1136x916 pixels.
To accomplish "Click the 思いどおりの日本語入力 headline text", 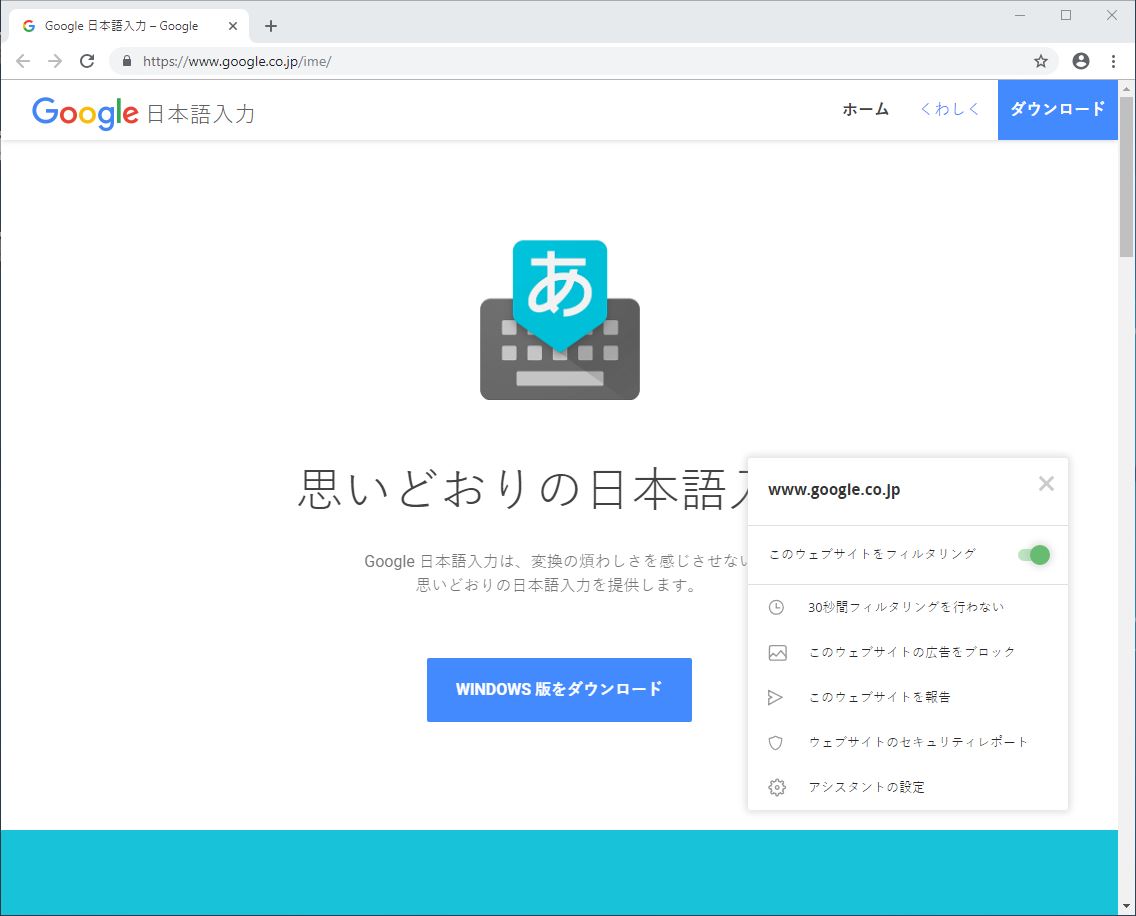I will click(523, 489).
